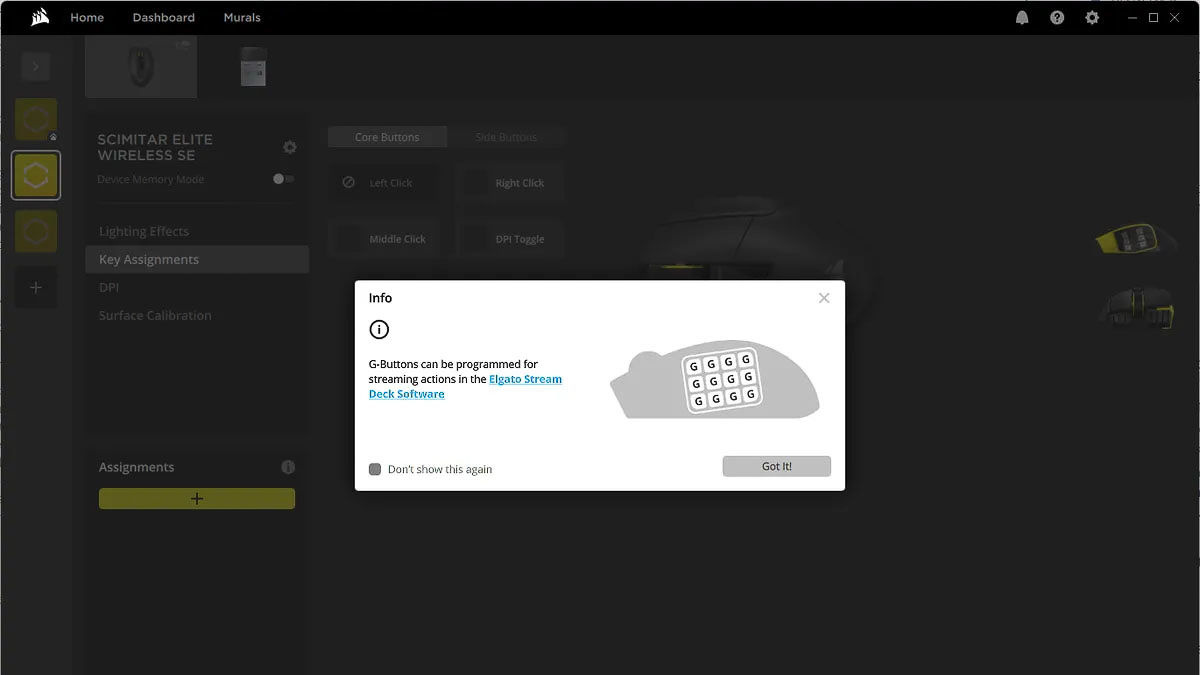Screen dimensions: 1200x675
Task: Open the notifications bell
Action: click(1022, 18)
